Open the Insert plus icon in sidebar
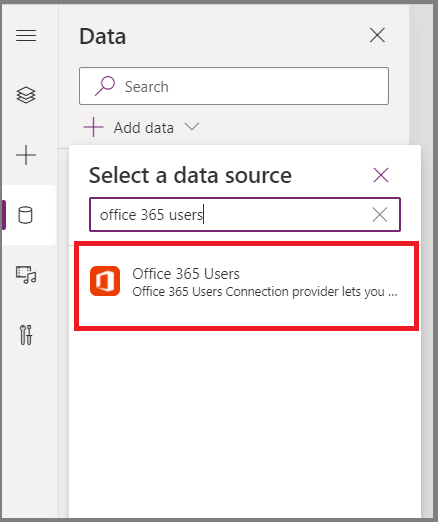This screenshot has height=522, width=439. click(26, 155)
